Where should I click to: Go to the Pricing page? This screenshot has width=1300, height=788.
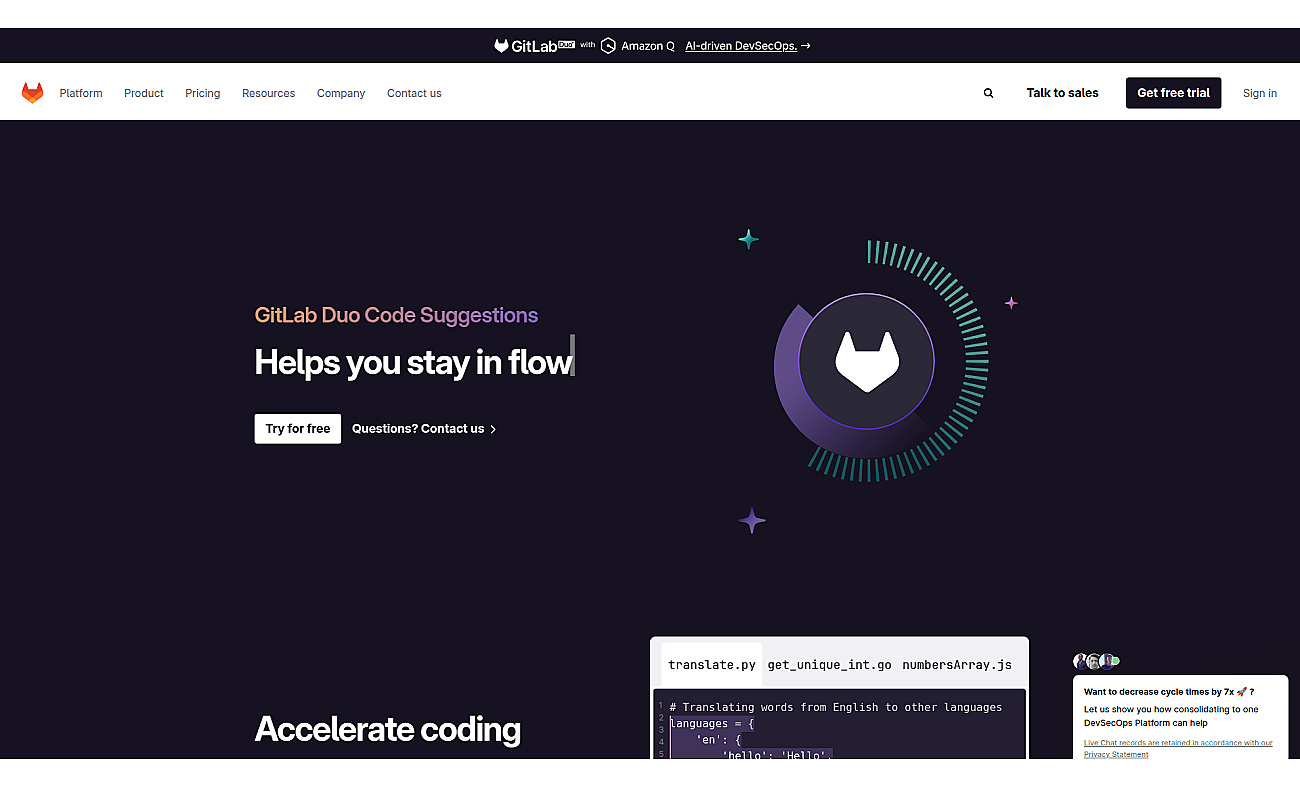pyautogui.click(x=203, y=93)
